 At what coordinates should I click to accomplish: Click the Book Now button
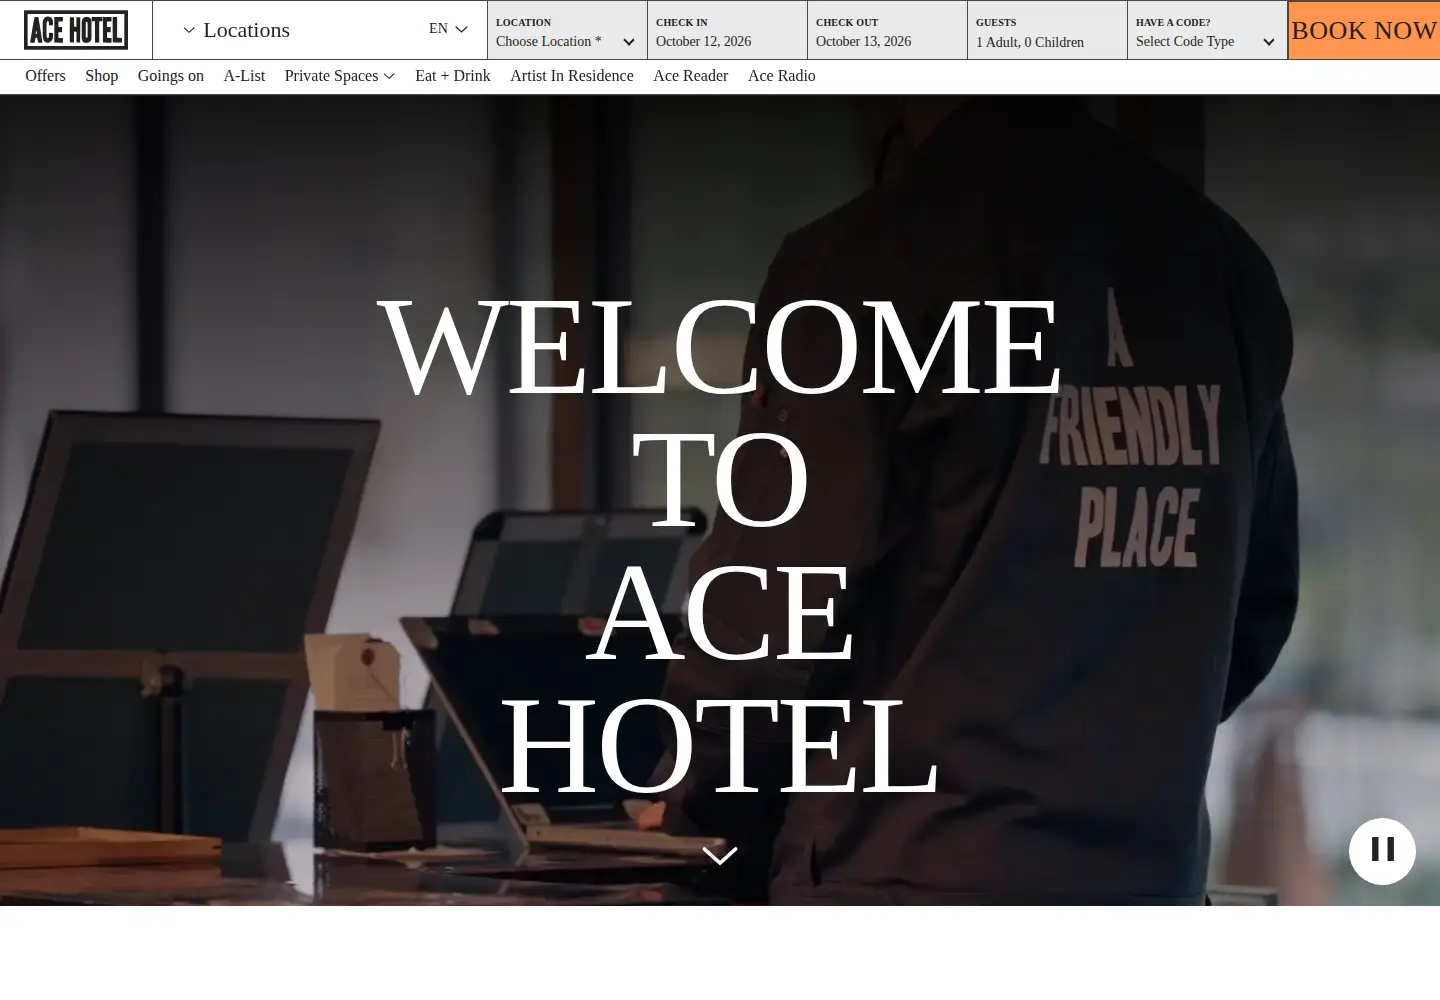pyautogui.click(x=1364, y=30)
